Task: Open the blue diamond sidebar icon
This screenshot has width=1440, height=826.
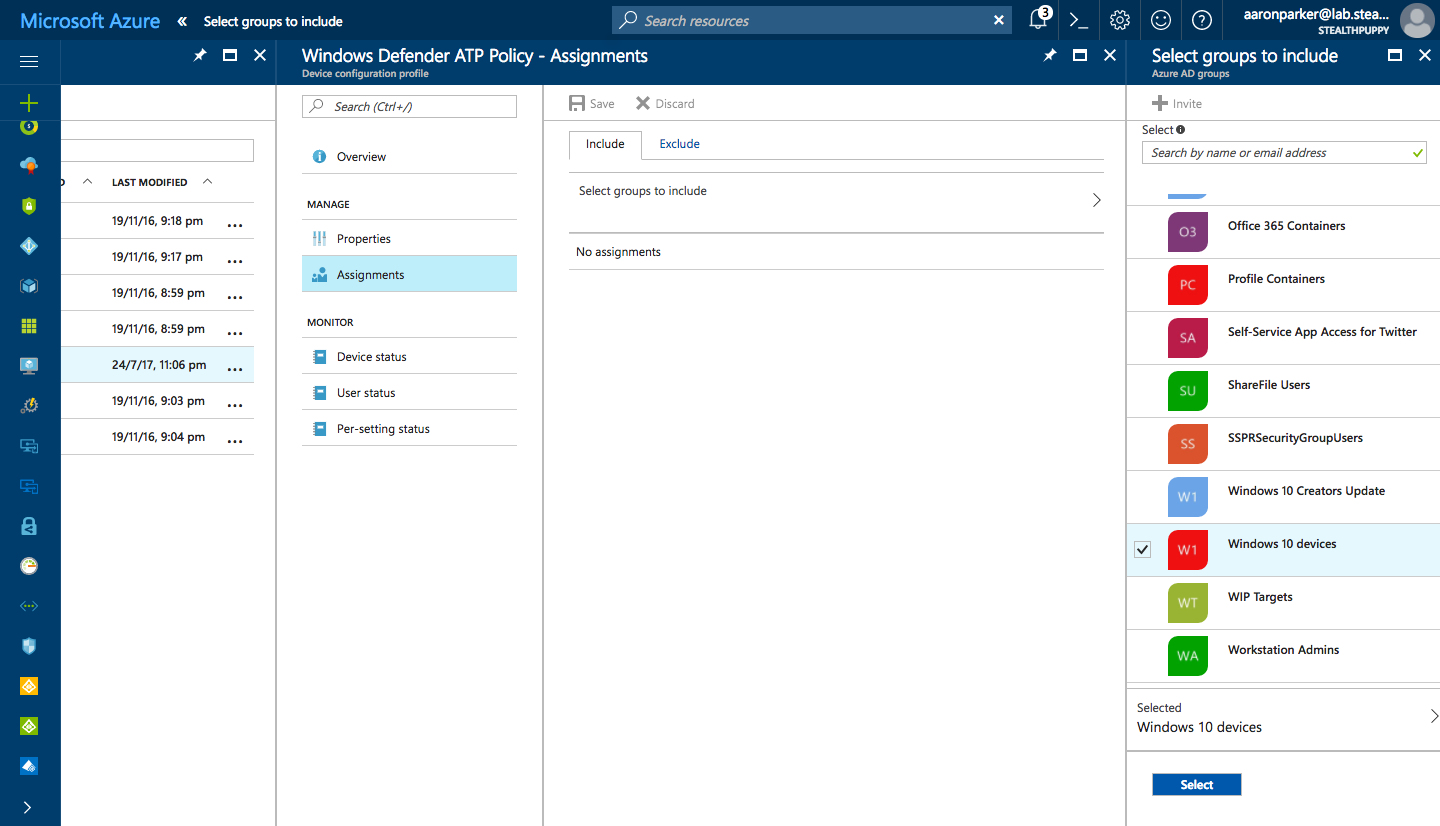Action: [29, 246]
